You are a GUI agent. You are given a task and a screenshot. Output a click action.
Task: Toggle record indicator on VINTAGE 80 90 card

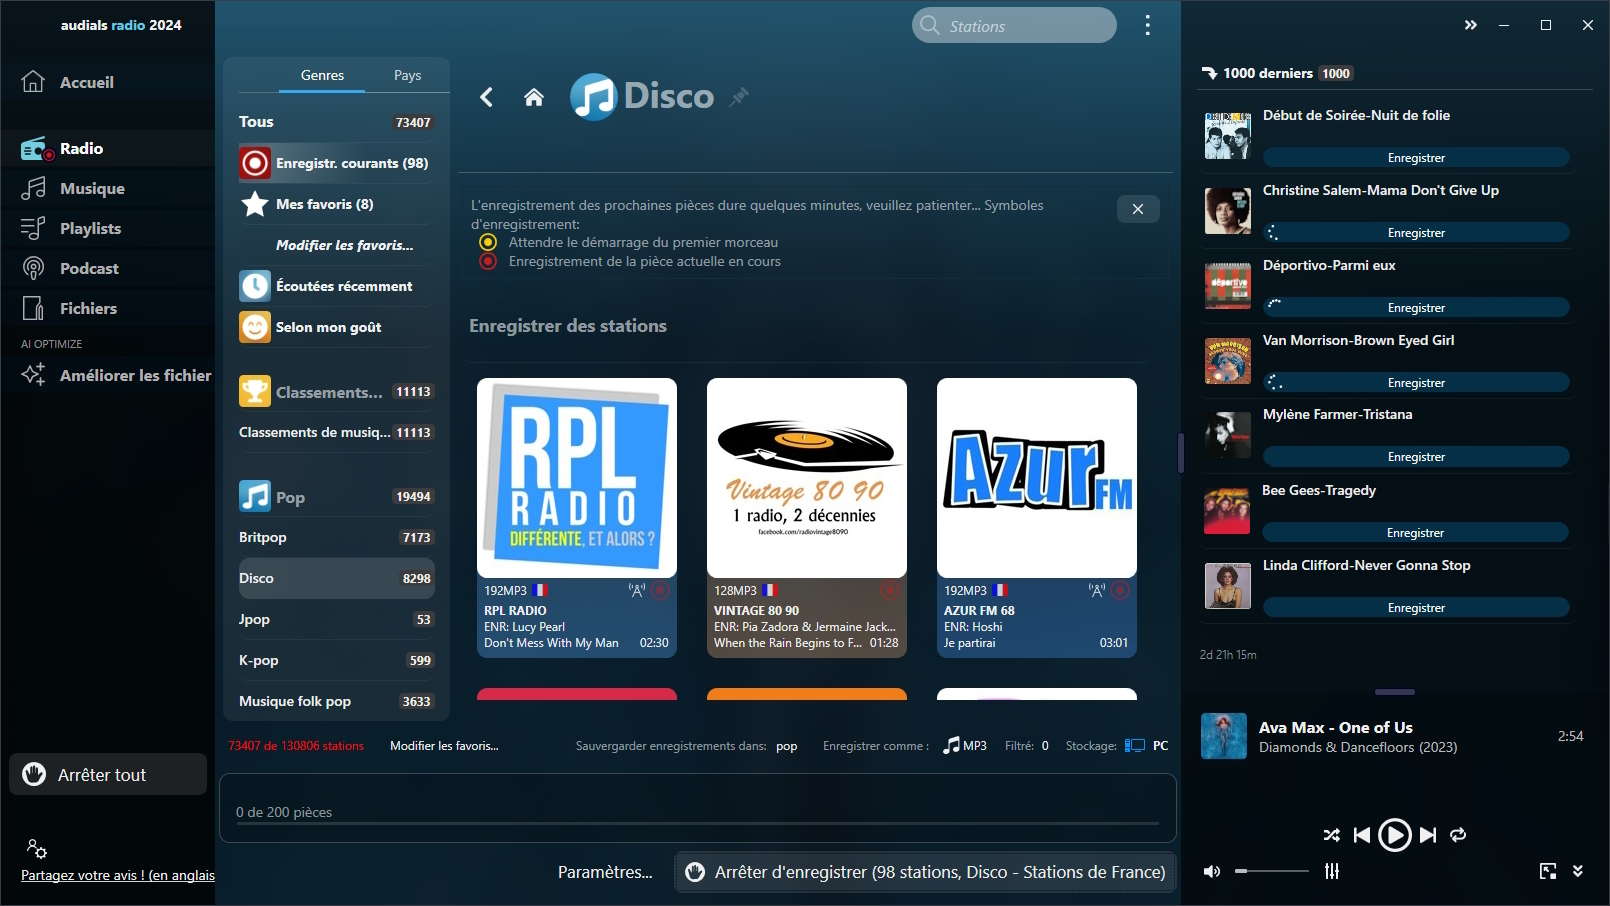coord(890,591)
